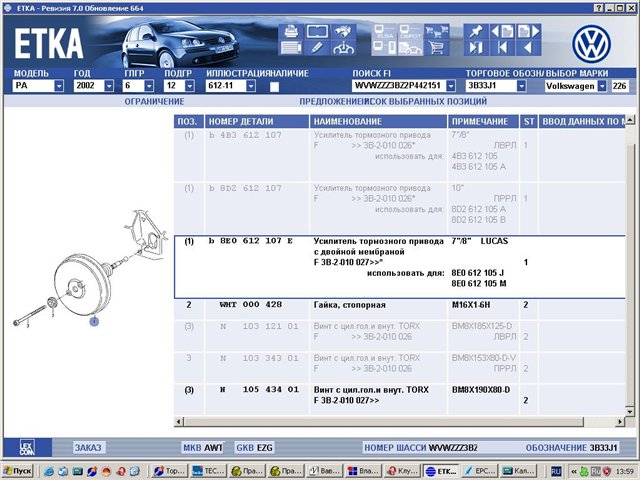The image size is (640, 480).
Task: Open the single shopping cart icon
Action: pyautogui.click(x=436, y=48)
